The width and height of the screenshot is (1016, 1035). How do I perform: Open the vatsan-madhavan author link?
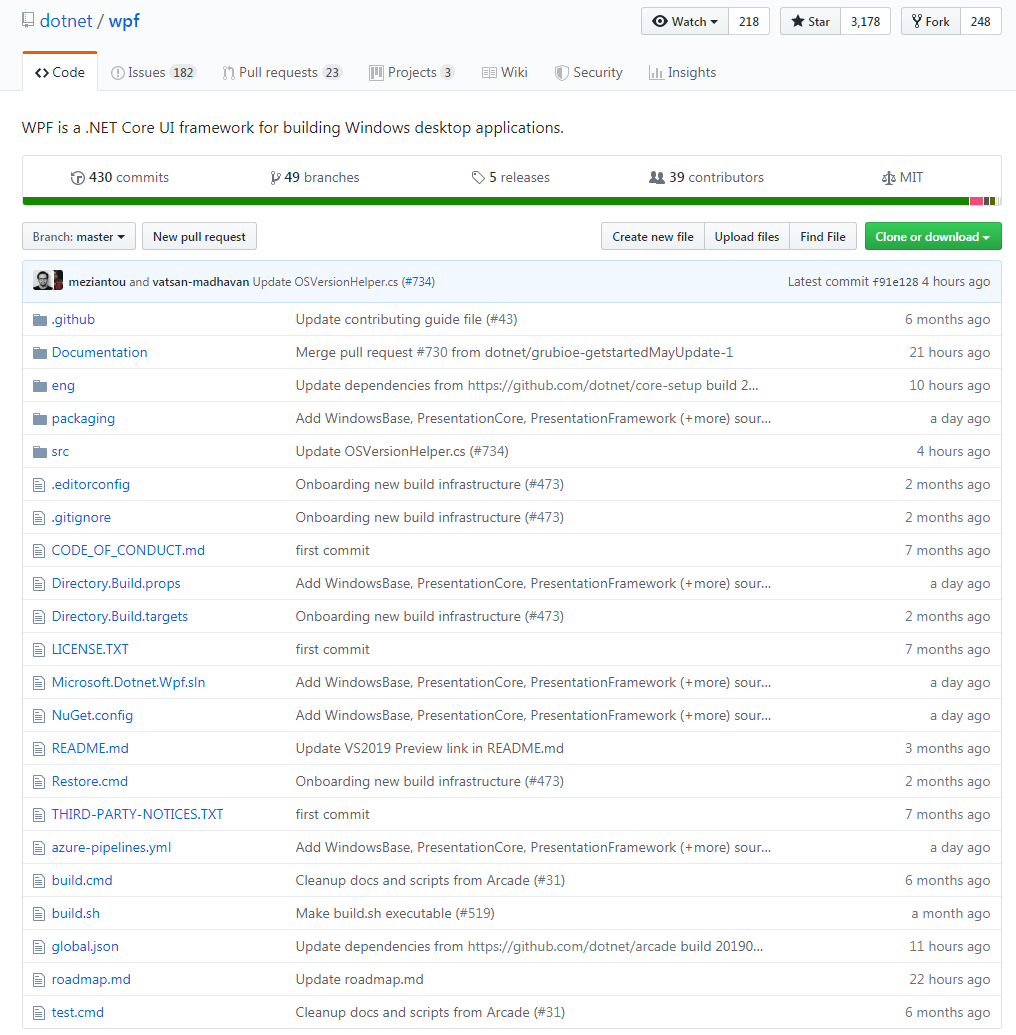[x=201, y=282]
